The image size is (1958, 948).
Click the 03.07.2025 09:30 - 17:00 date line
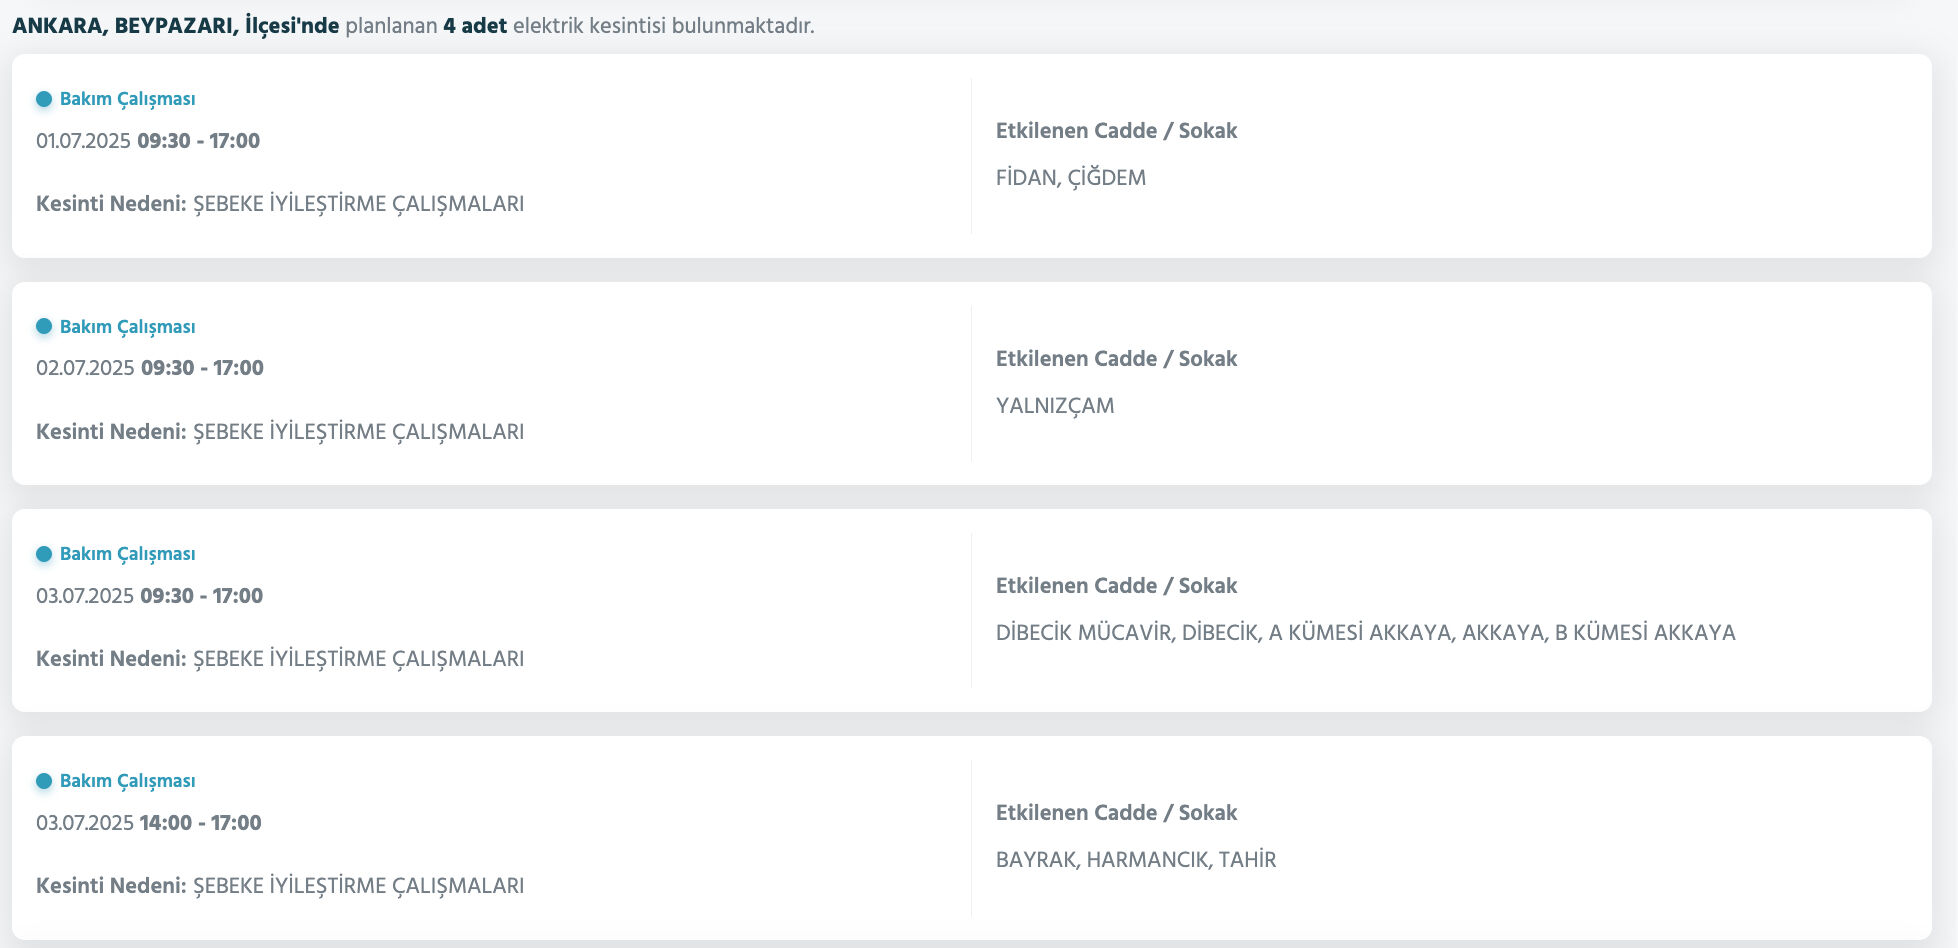[150, 596]
